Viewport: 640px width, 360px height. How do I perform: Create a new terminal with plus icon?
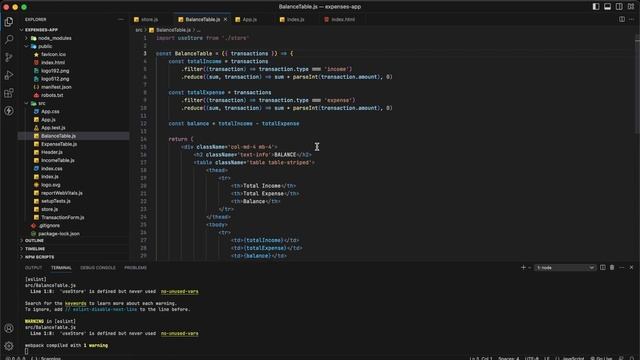pyautogui.click(x=523, y=267)
